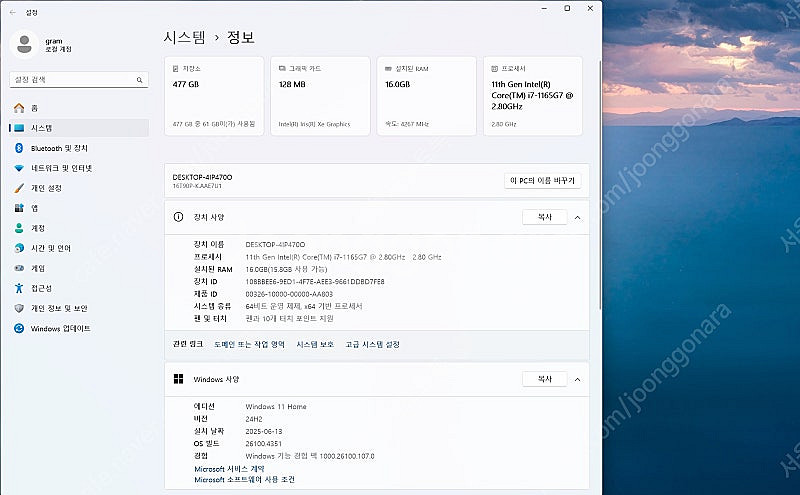Click the 24H2 version value

(254, 419)
